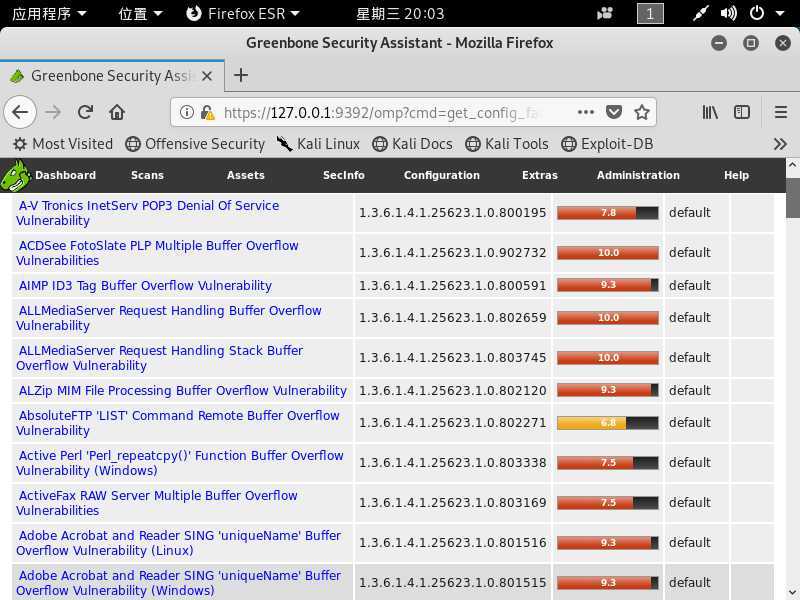The height and width of the screenshot is (600, 800).
Task: Open Active Perl 'Perl_repeatcpy()' Function vulnerability link
Action: (x=180, y=463)
